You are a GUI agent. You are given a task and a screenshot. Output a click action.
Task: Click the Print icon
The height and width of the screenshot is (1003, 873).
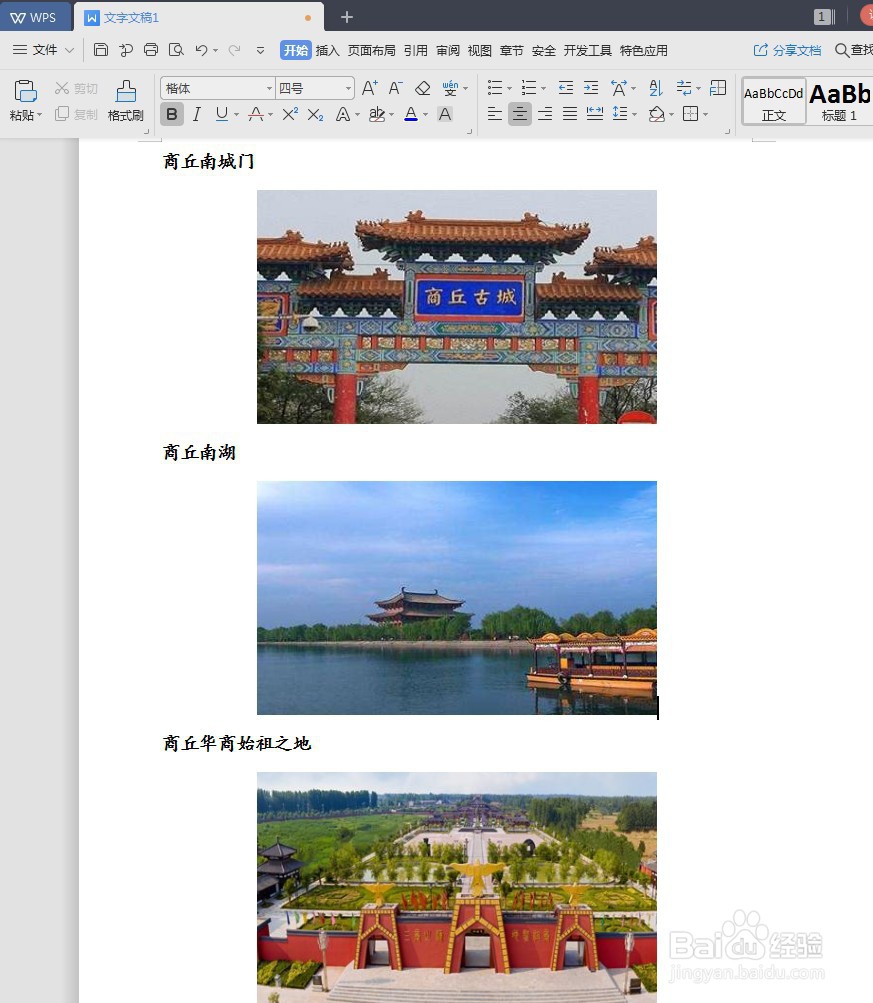point(151,50)
